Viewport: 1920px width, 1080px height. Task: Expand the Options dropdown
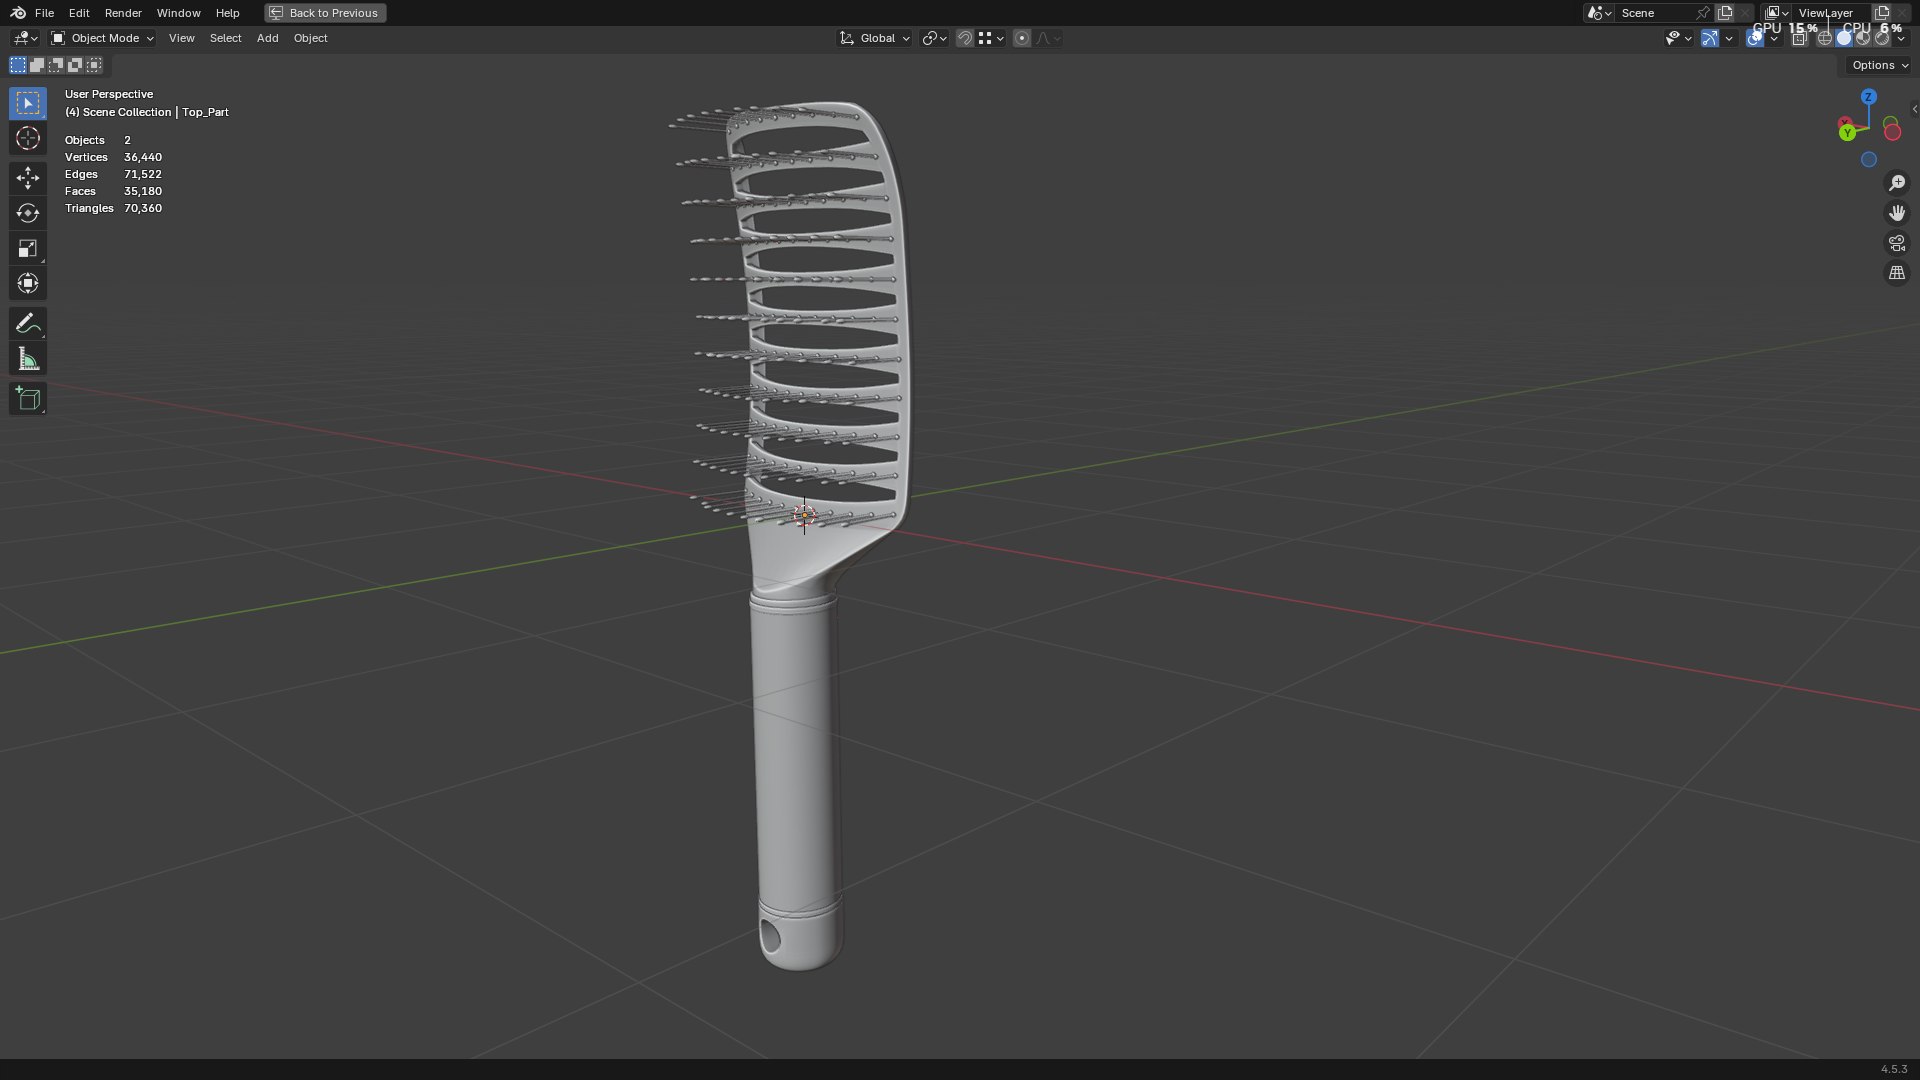pos(1879,65)
